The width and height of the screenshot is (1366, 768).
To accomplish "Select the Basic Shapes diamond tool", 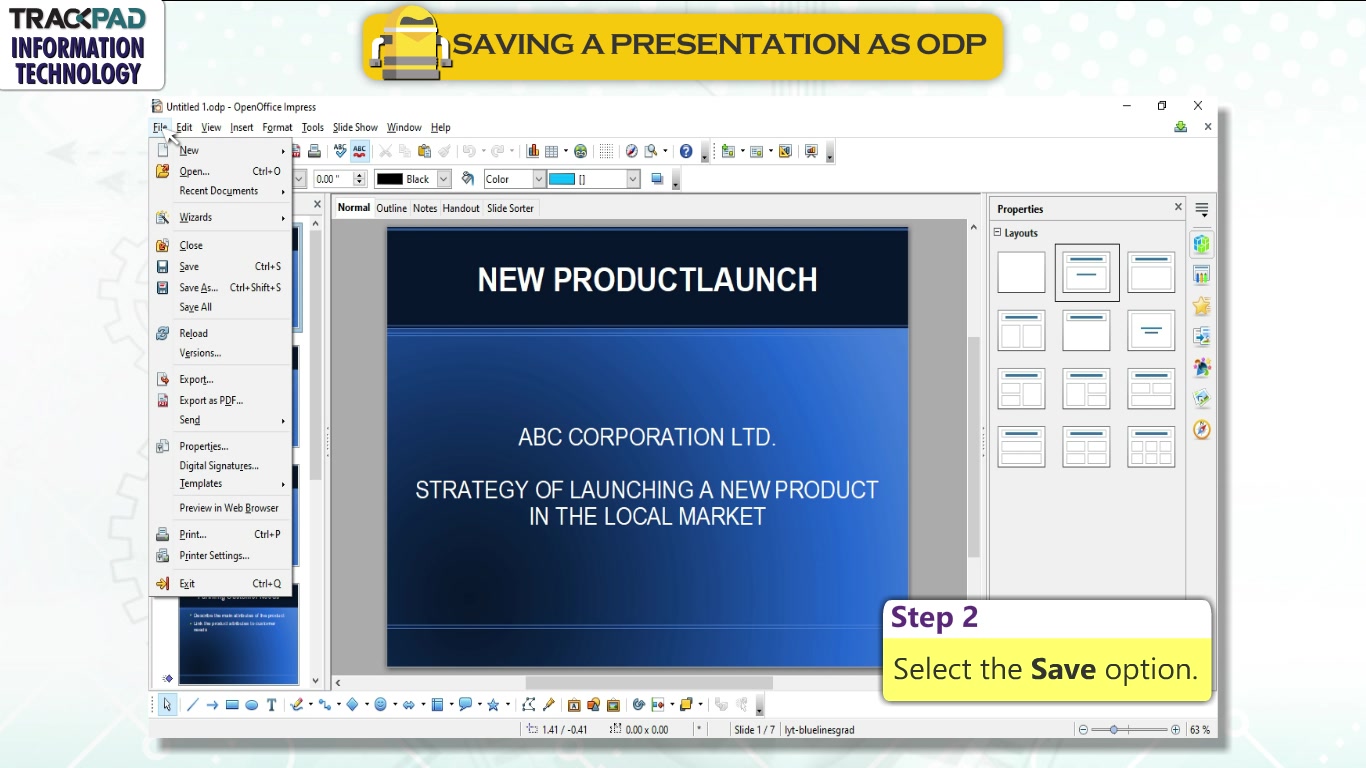I will pyautogui.click(x=352, y=705).
